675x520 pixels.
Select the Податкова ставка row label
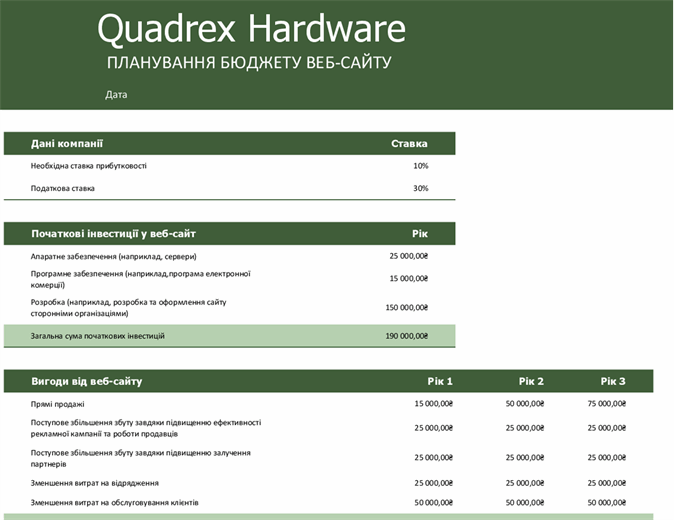coord(63,188)
